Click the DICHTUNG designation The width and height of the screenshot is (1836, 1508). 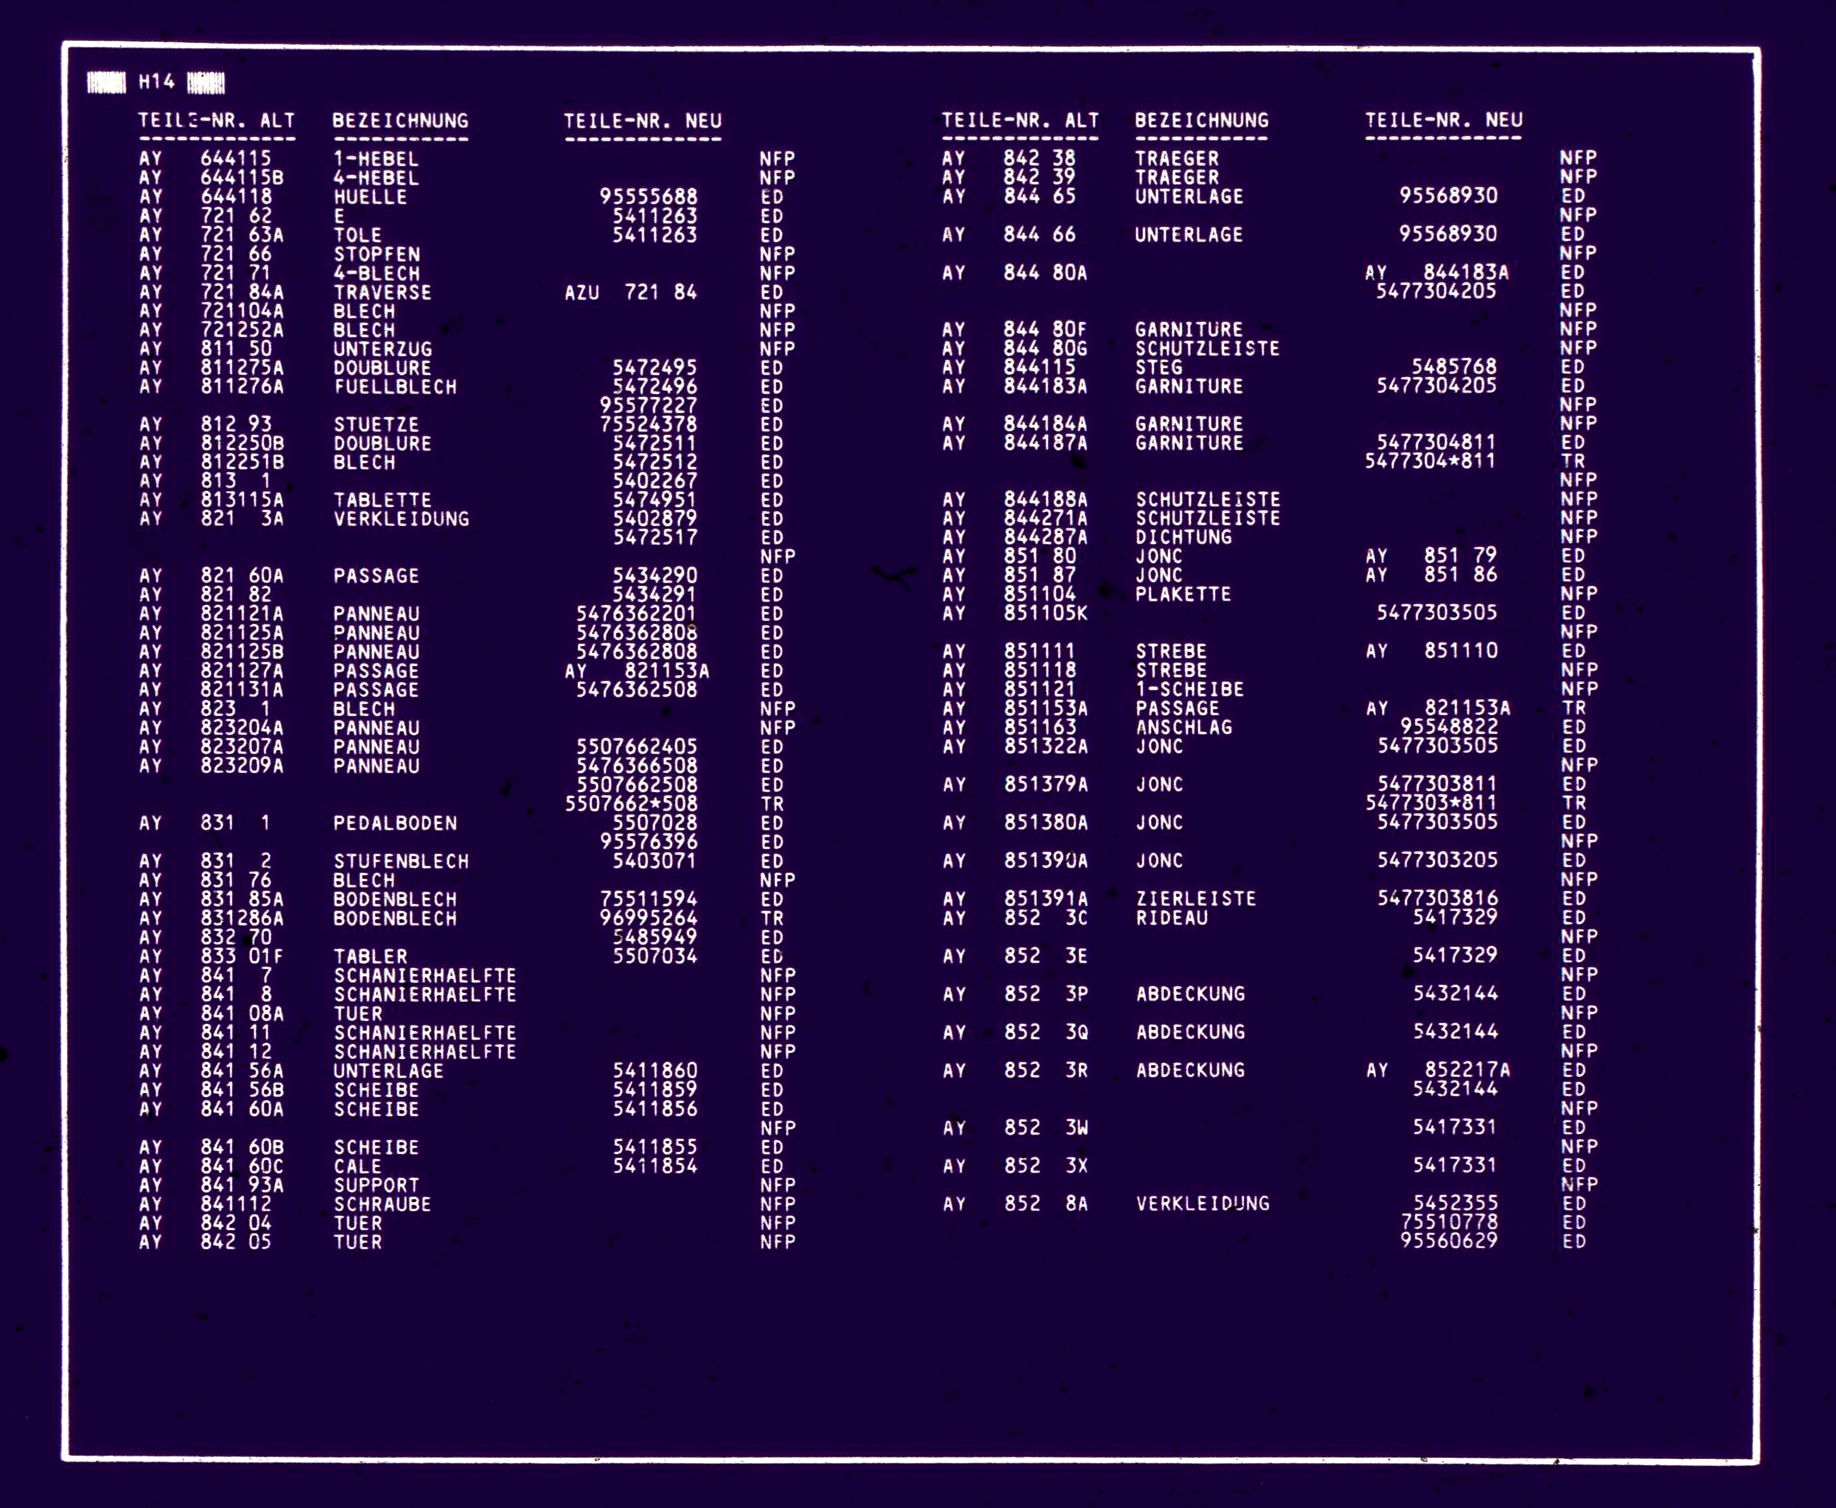1183,537
